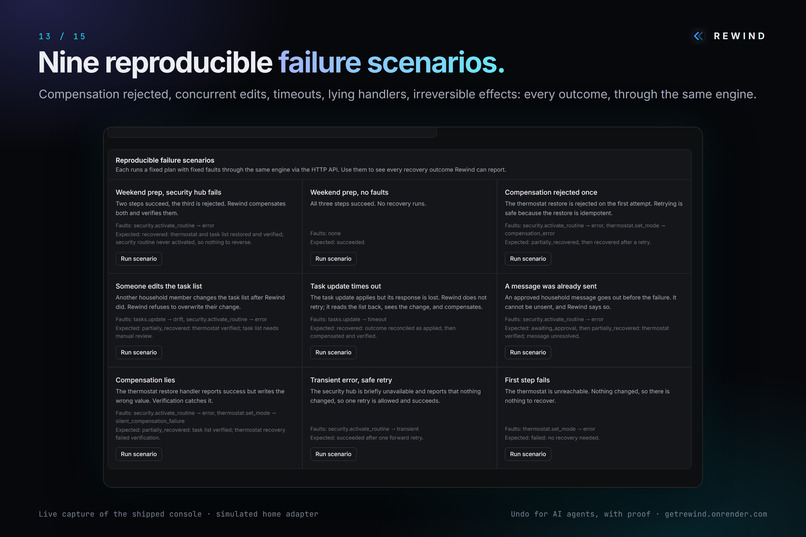Select the Compensation lies card title

tap(145, 380)
